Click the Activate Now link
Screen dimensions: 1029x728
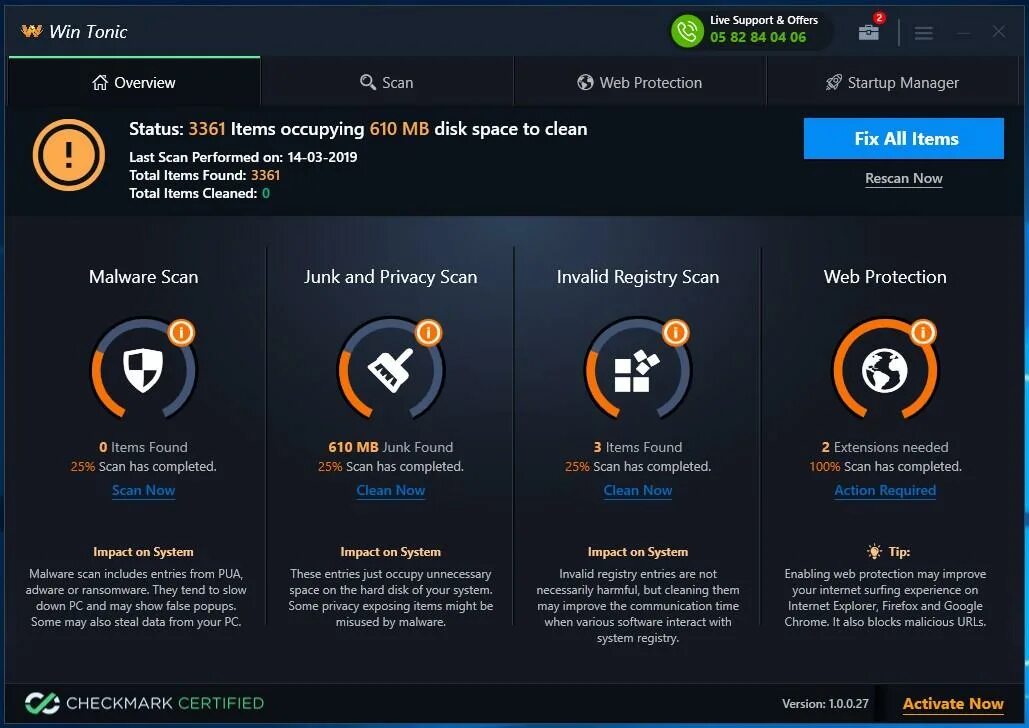[x=953, y=704]
